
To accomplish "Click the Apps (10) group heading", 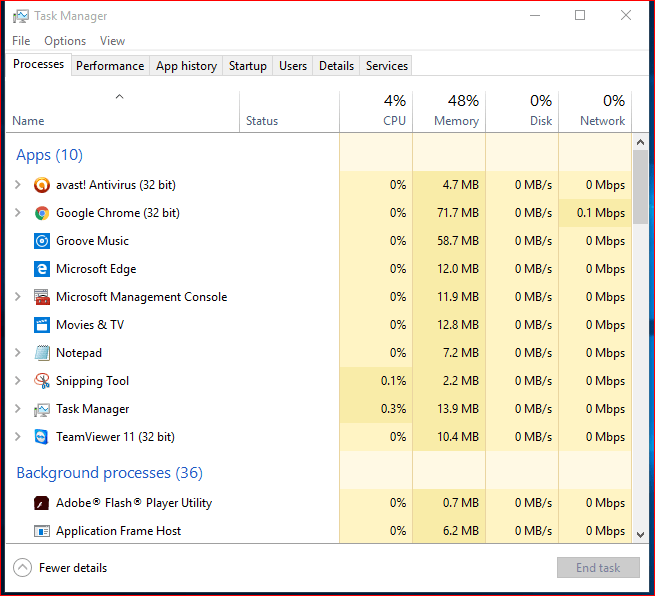I will point(49,155).
